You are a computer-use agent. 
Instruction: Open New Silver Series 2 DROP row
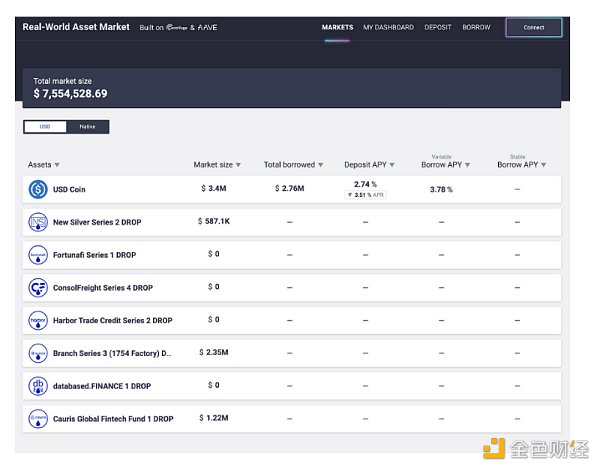292,222
